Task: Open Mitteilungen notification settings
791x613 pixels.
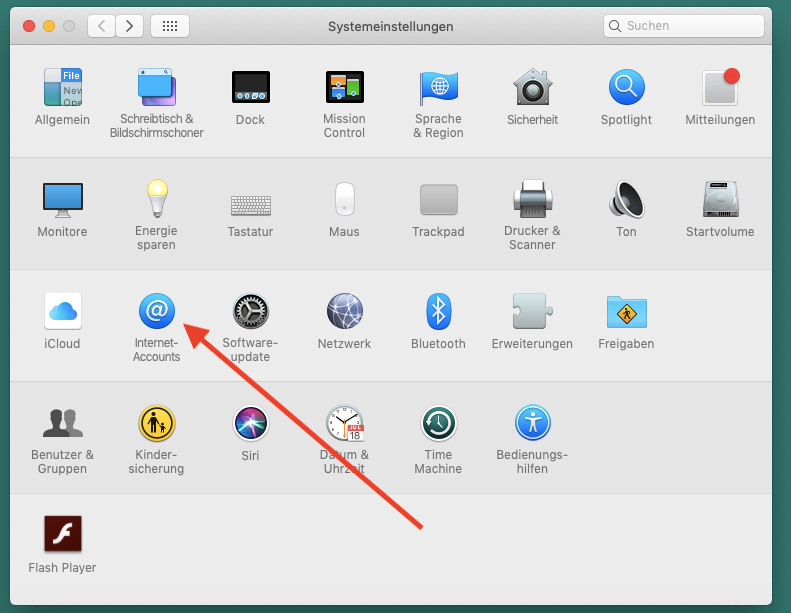Action: coord(720,88)
